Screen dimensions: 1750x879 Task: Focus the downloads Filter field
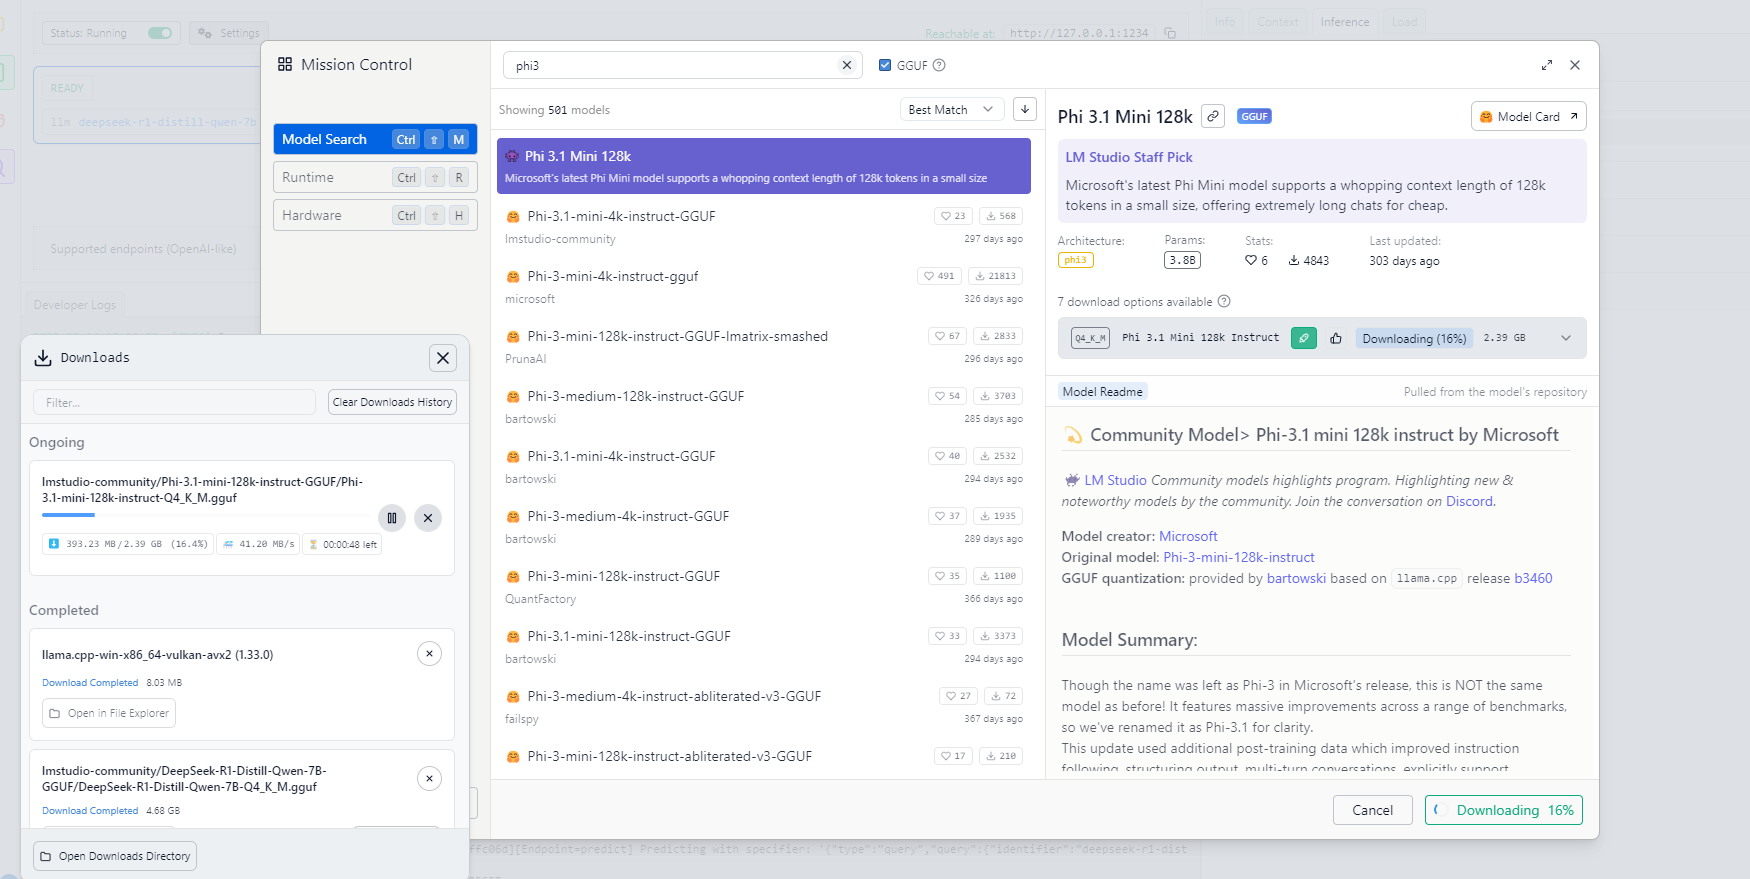point(174,402)
